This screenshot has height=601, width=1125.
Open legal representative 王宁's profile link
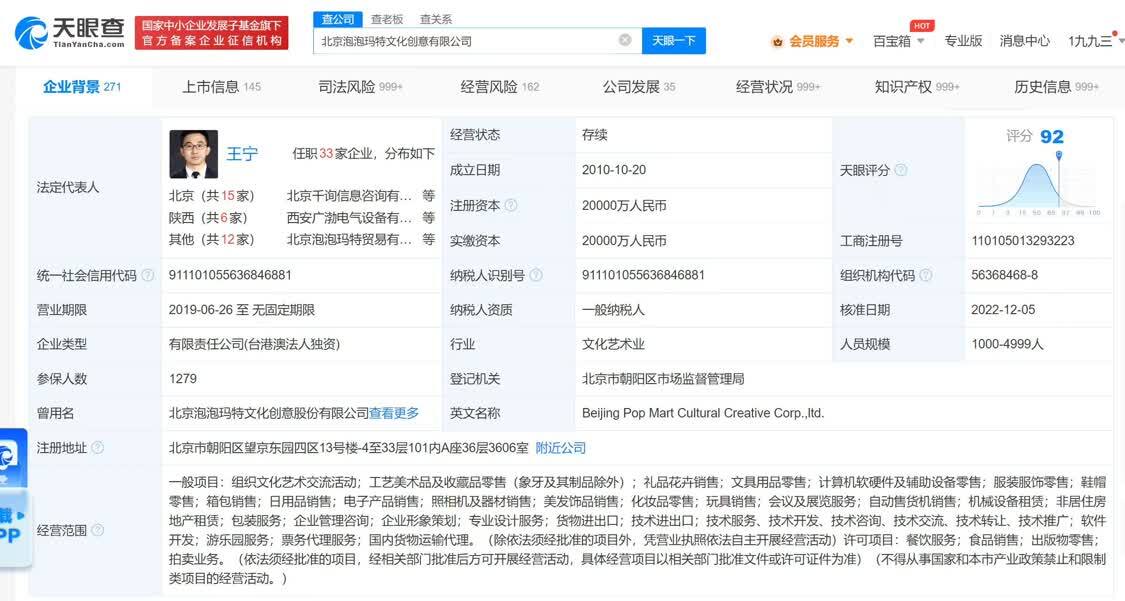(242, 153)
